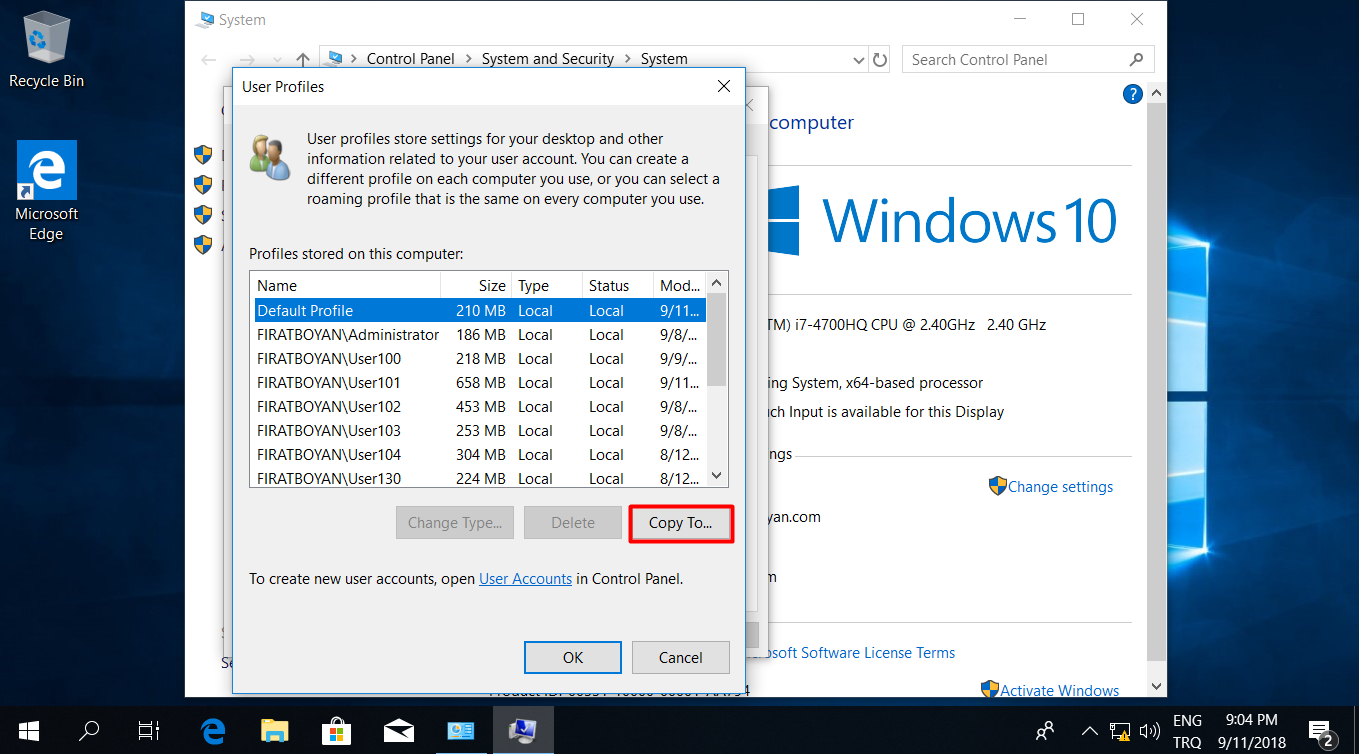1359x754 pixels.
Task: Click the profiles list scroll down arrow
Action: [717, 476]
